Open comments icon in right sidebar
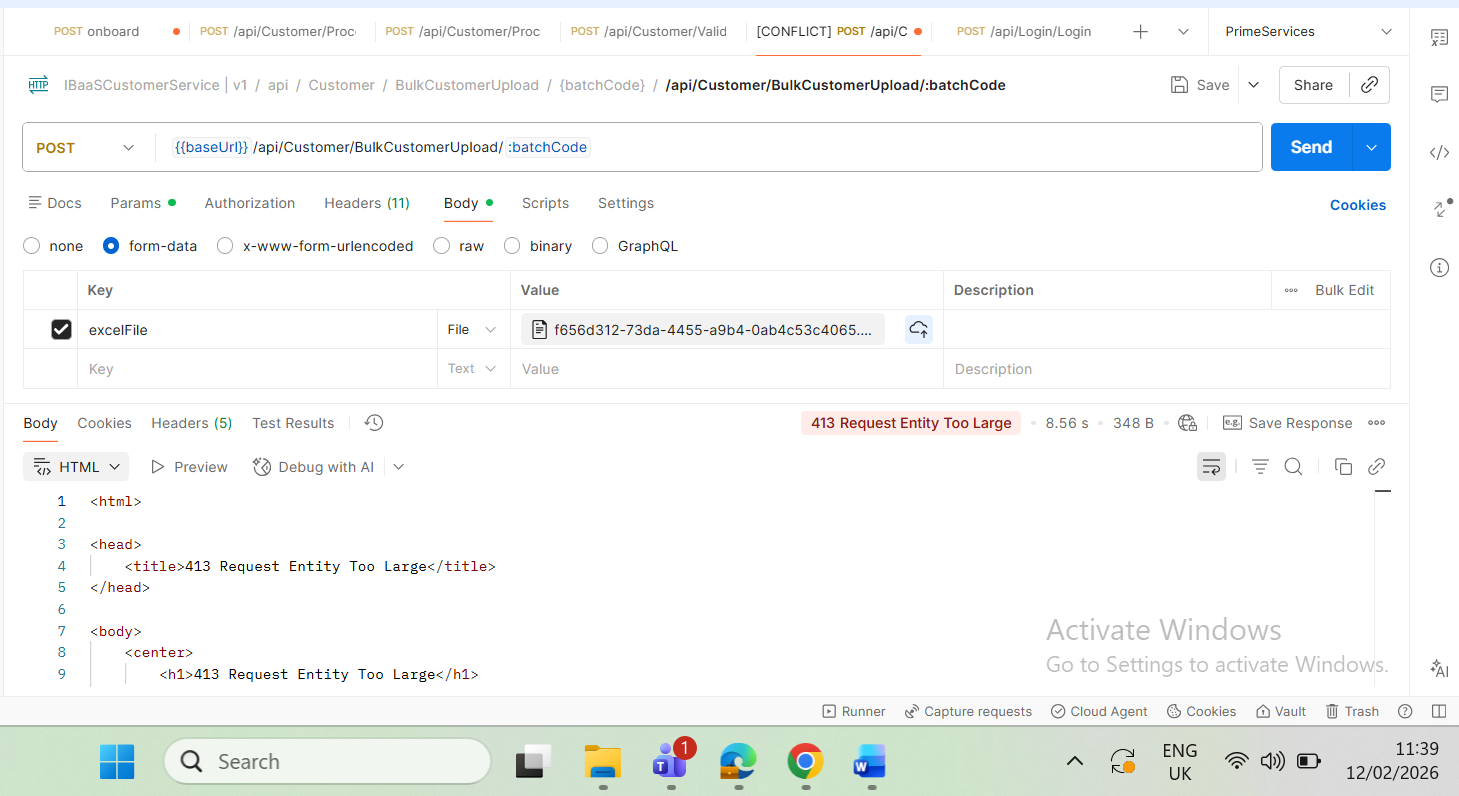This screenshot has width=1459, height=796. (1439, 95)
